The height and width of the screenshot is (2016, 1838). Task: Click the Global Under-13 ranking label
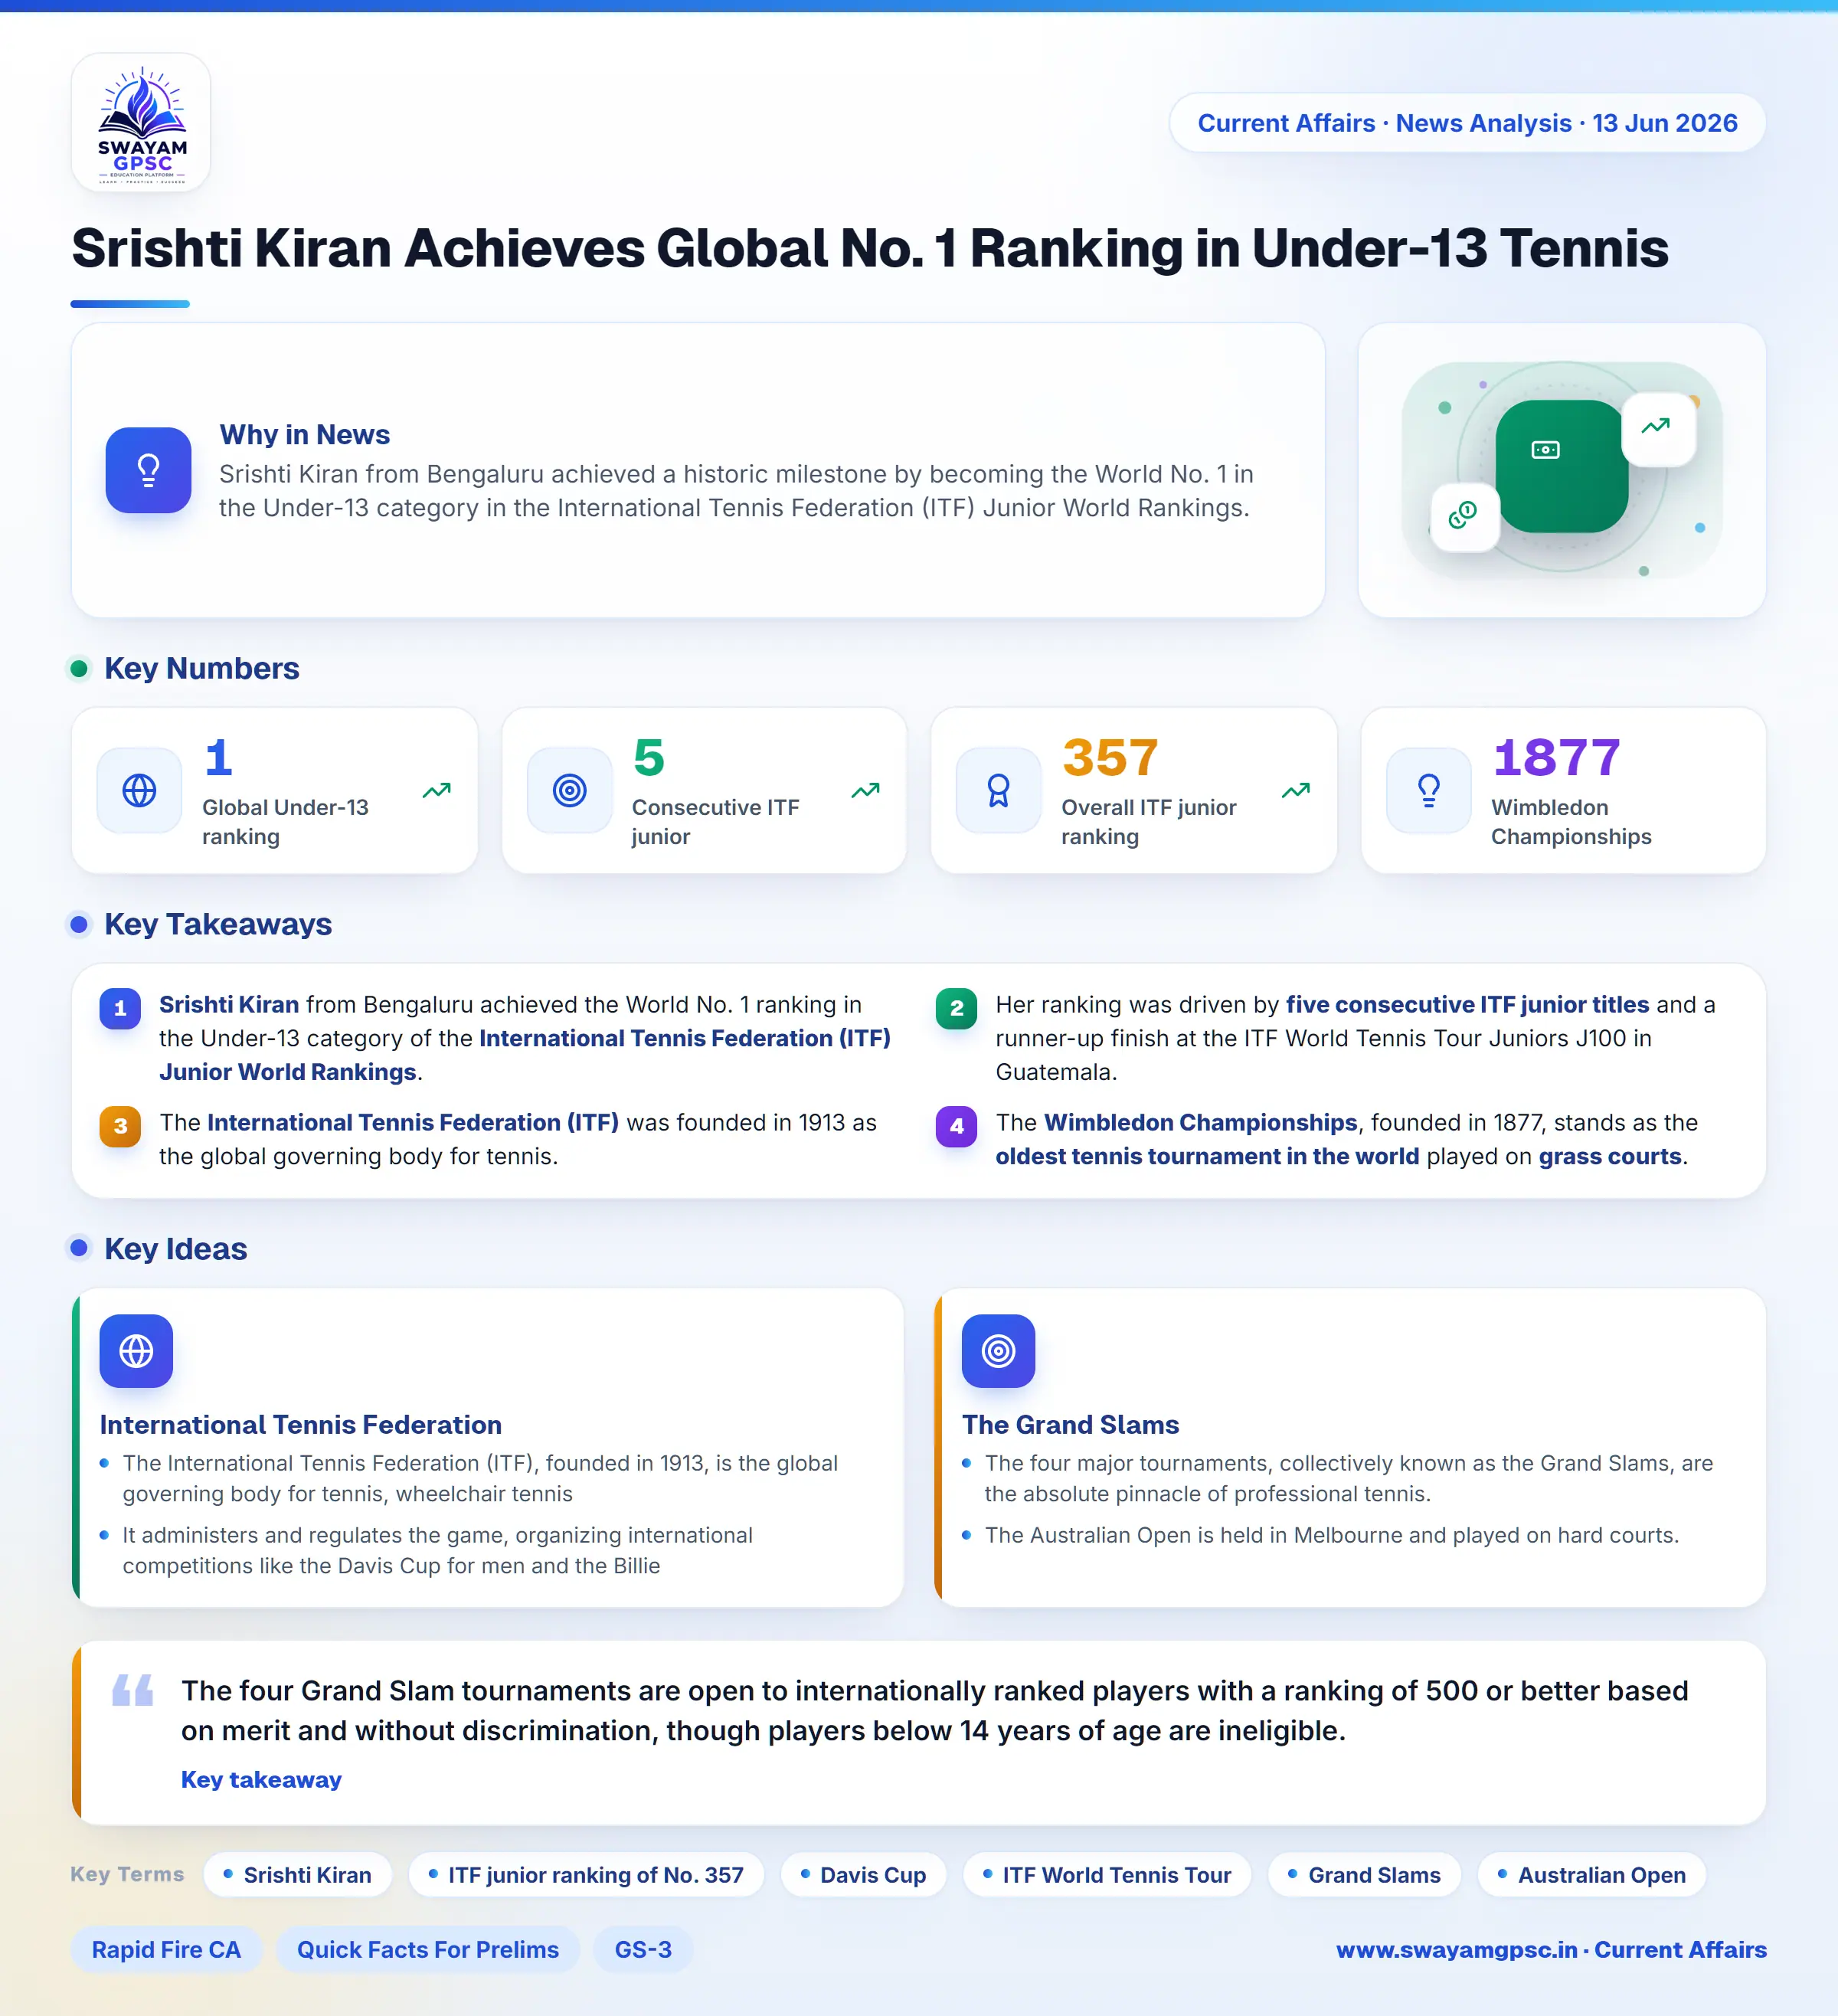[285, 822]
